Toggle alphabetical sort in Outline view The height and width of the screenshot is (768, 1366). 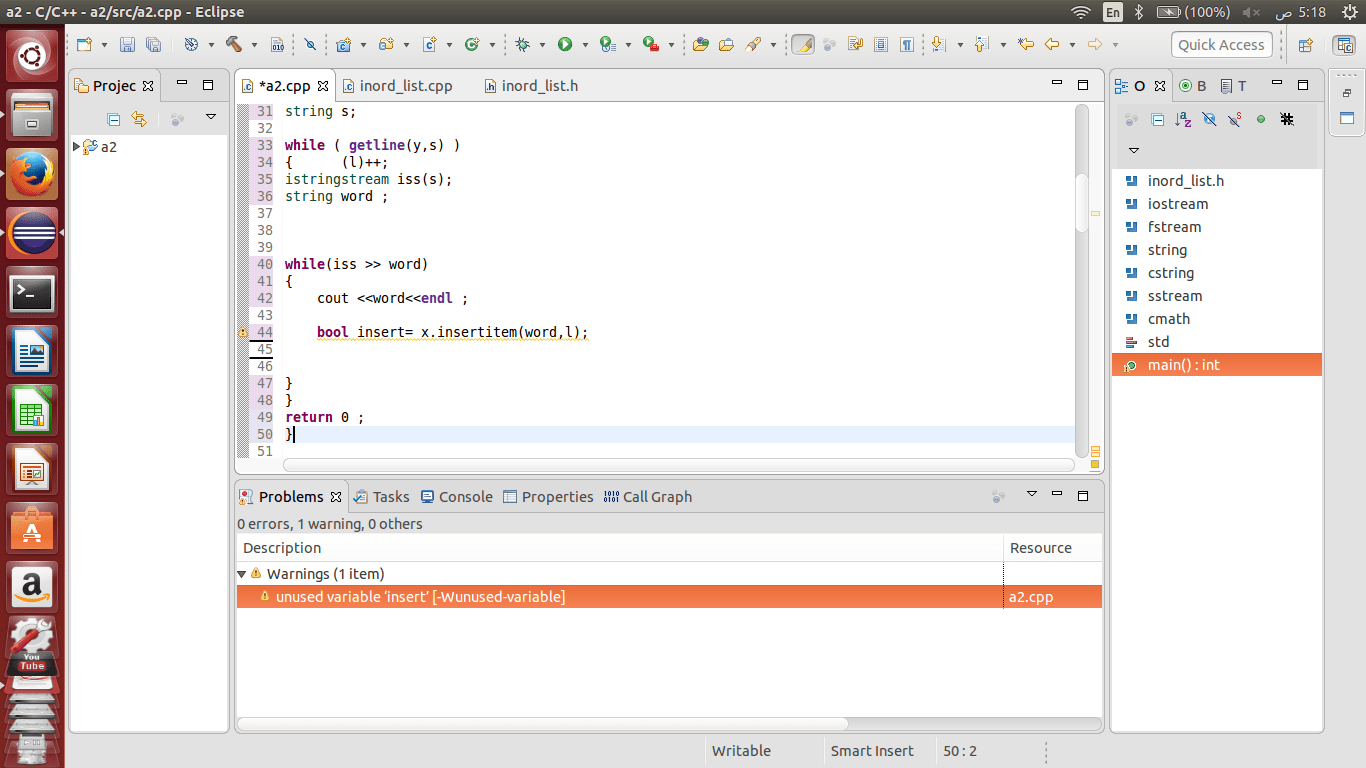1183,119
